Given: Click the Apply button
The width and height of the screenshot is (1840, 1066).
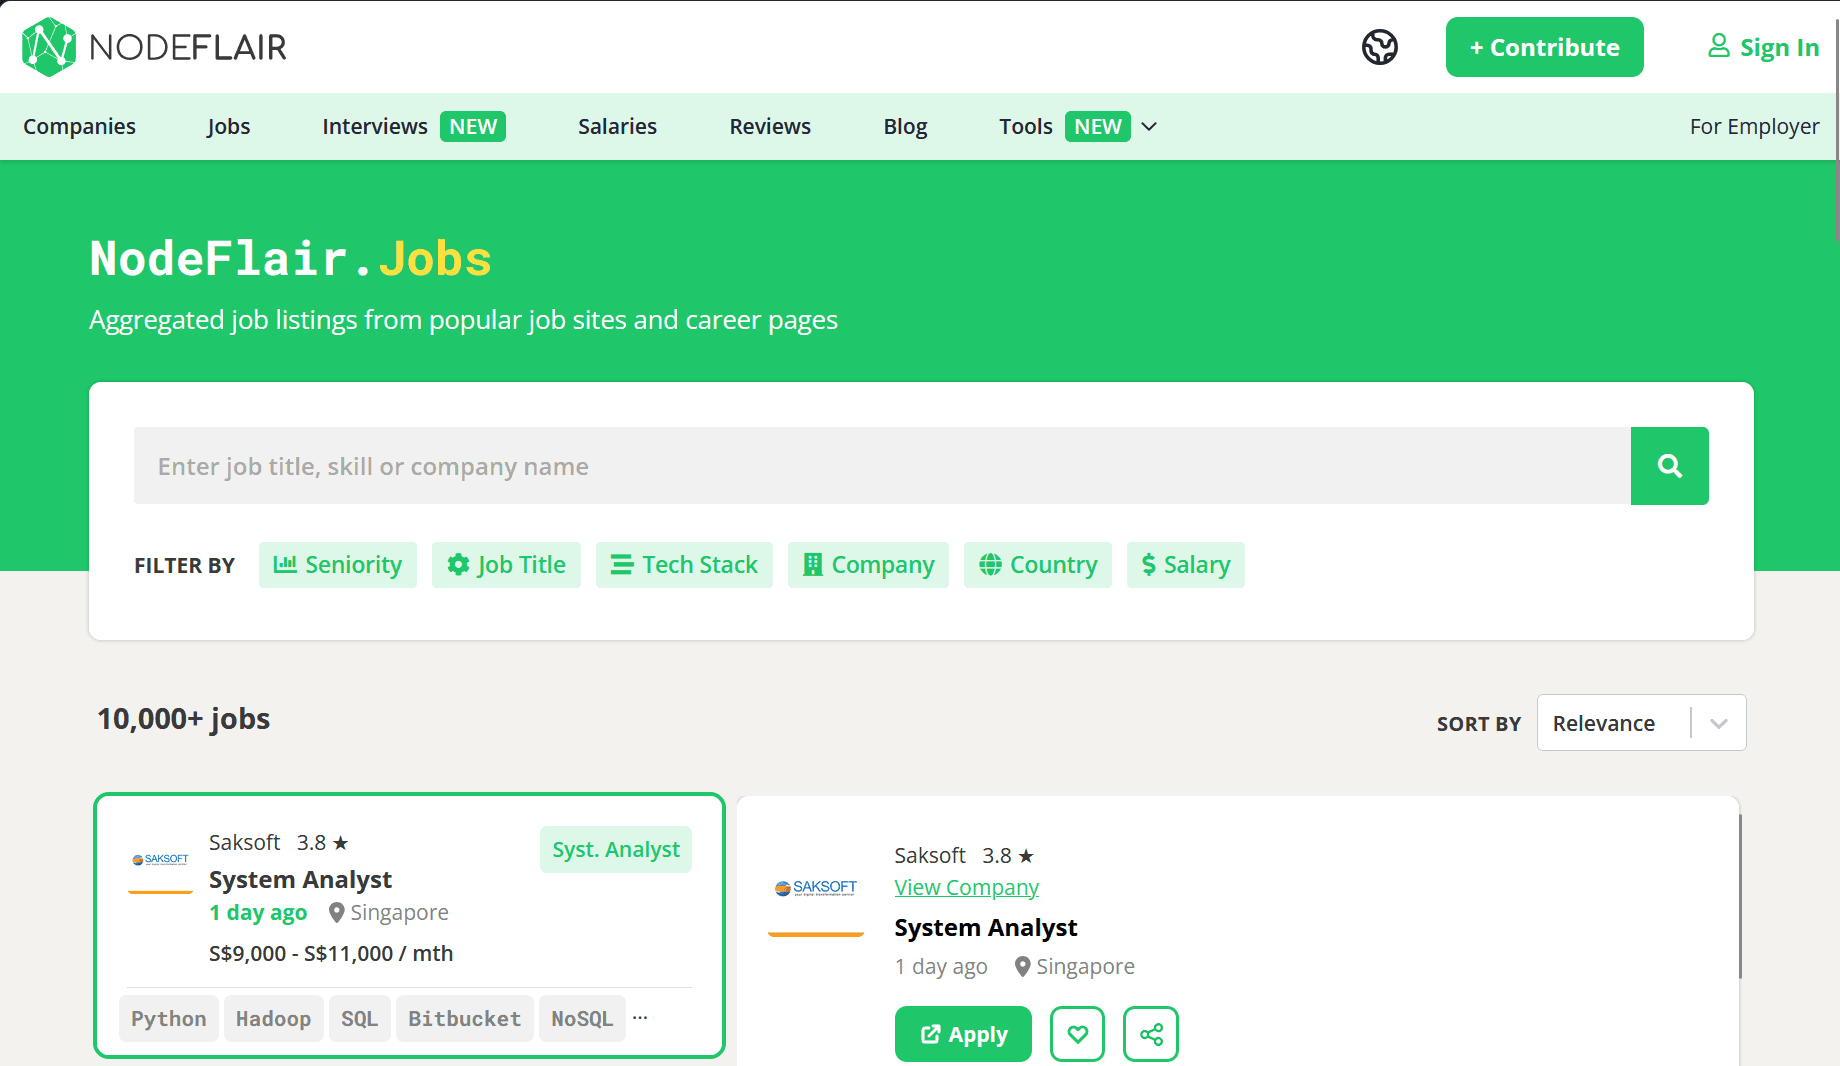Looking at the screenshot, I should click(x=963, y=1034).
